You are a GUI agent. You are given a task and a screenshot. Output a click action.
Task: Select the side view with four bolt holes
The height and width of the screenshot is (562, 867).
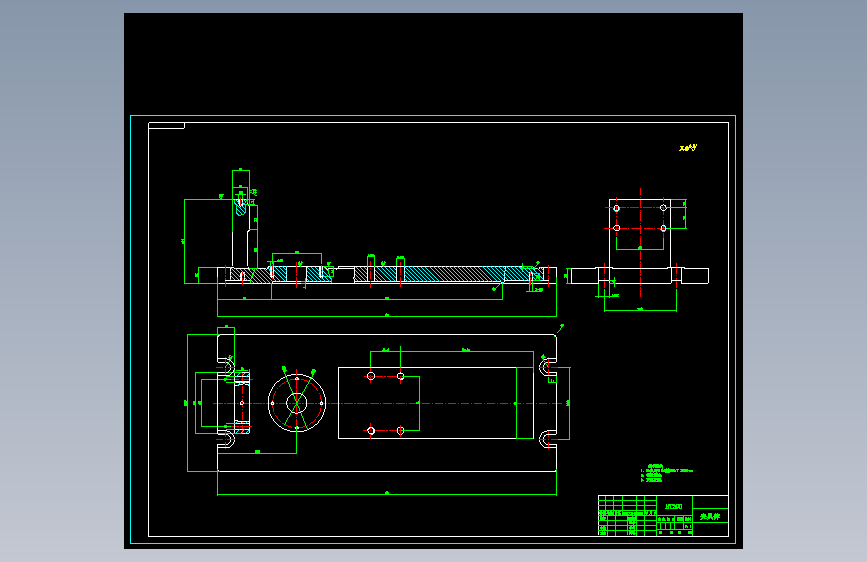pos(640,242)
